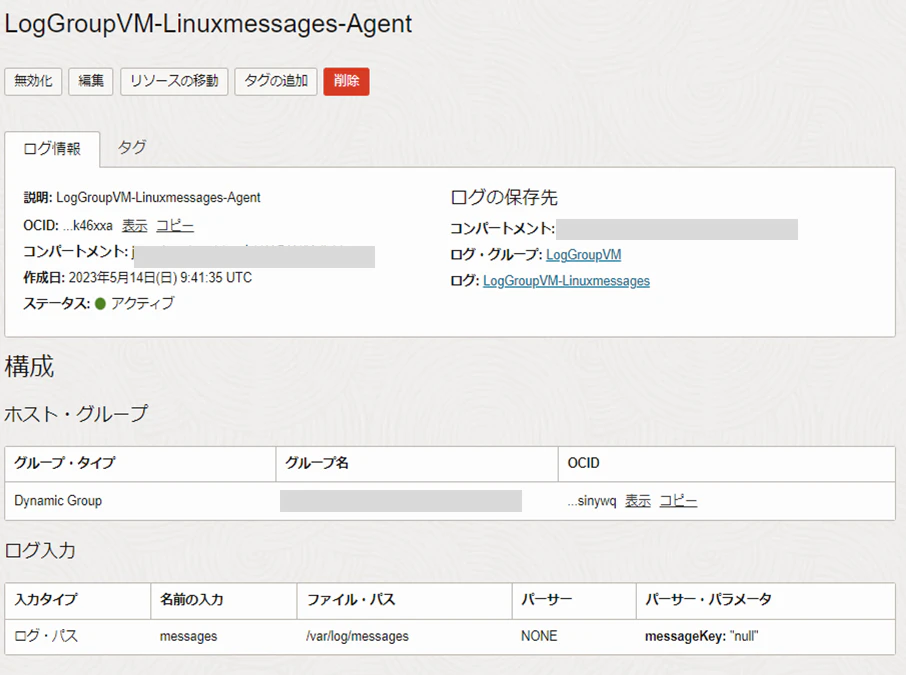
Task: Show the log OCID ending k46xxa
Action: click(x=135, y=225)
